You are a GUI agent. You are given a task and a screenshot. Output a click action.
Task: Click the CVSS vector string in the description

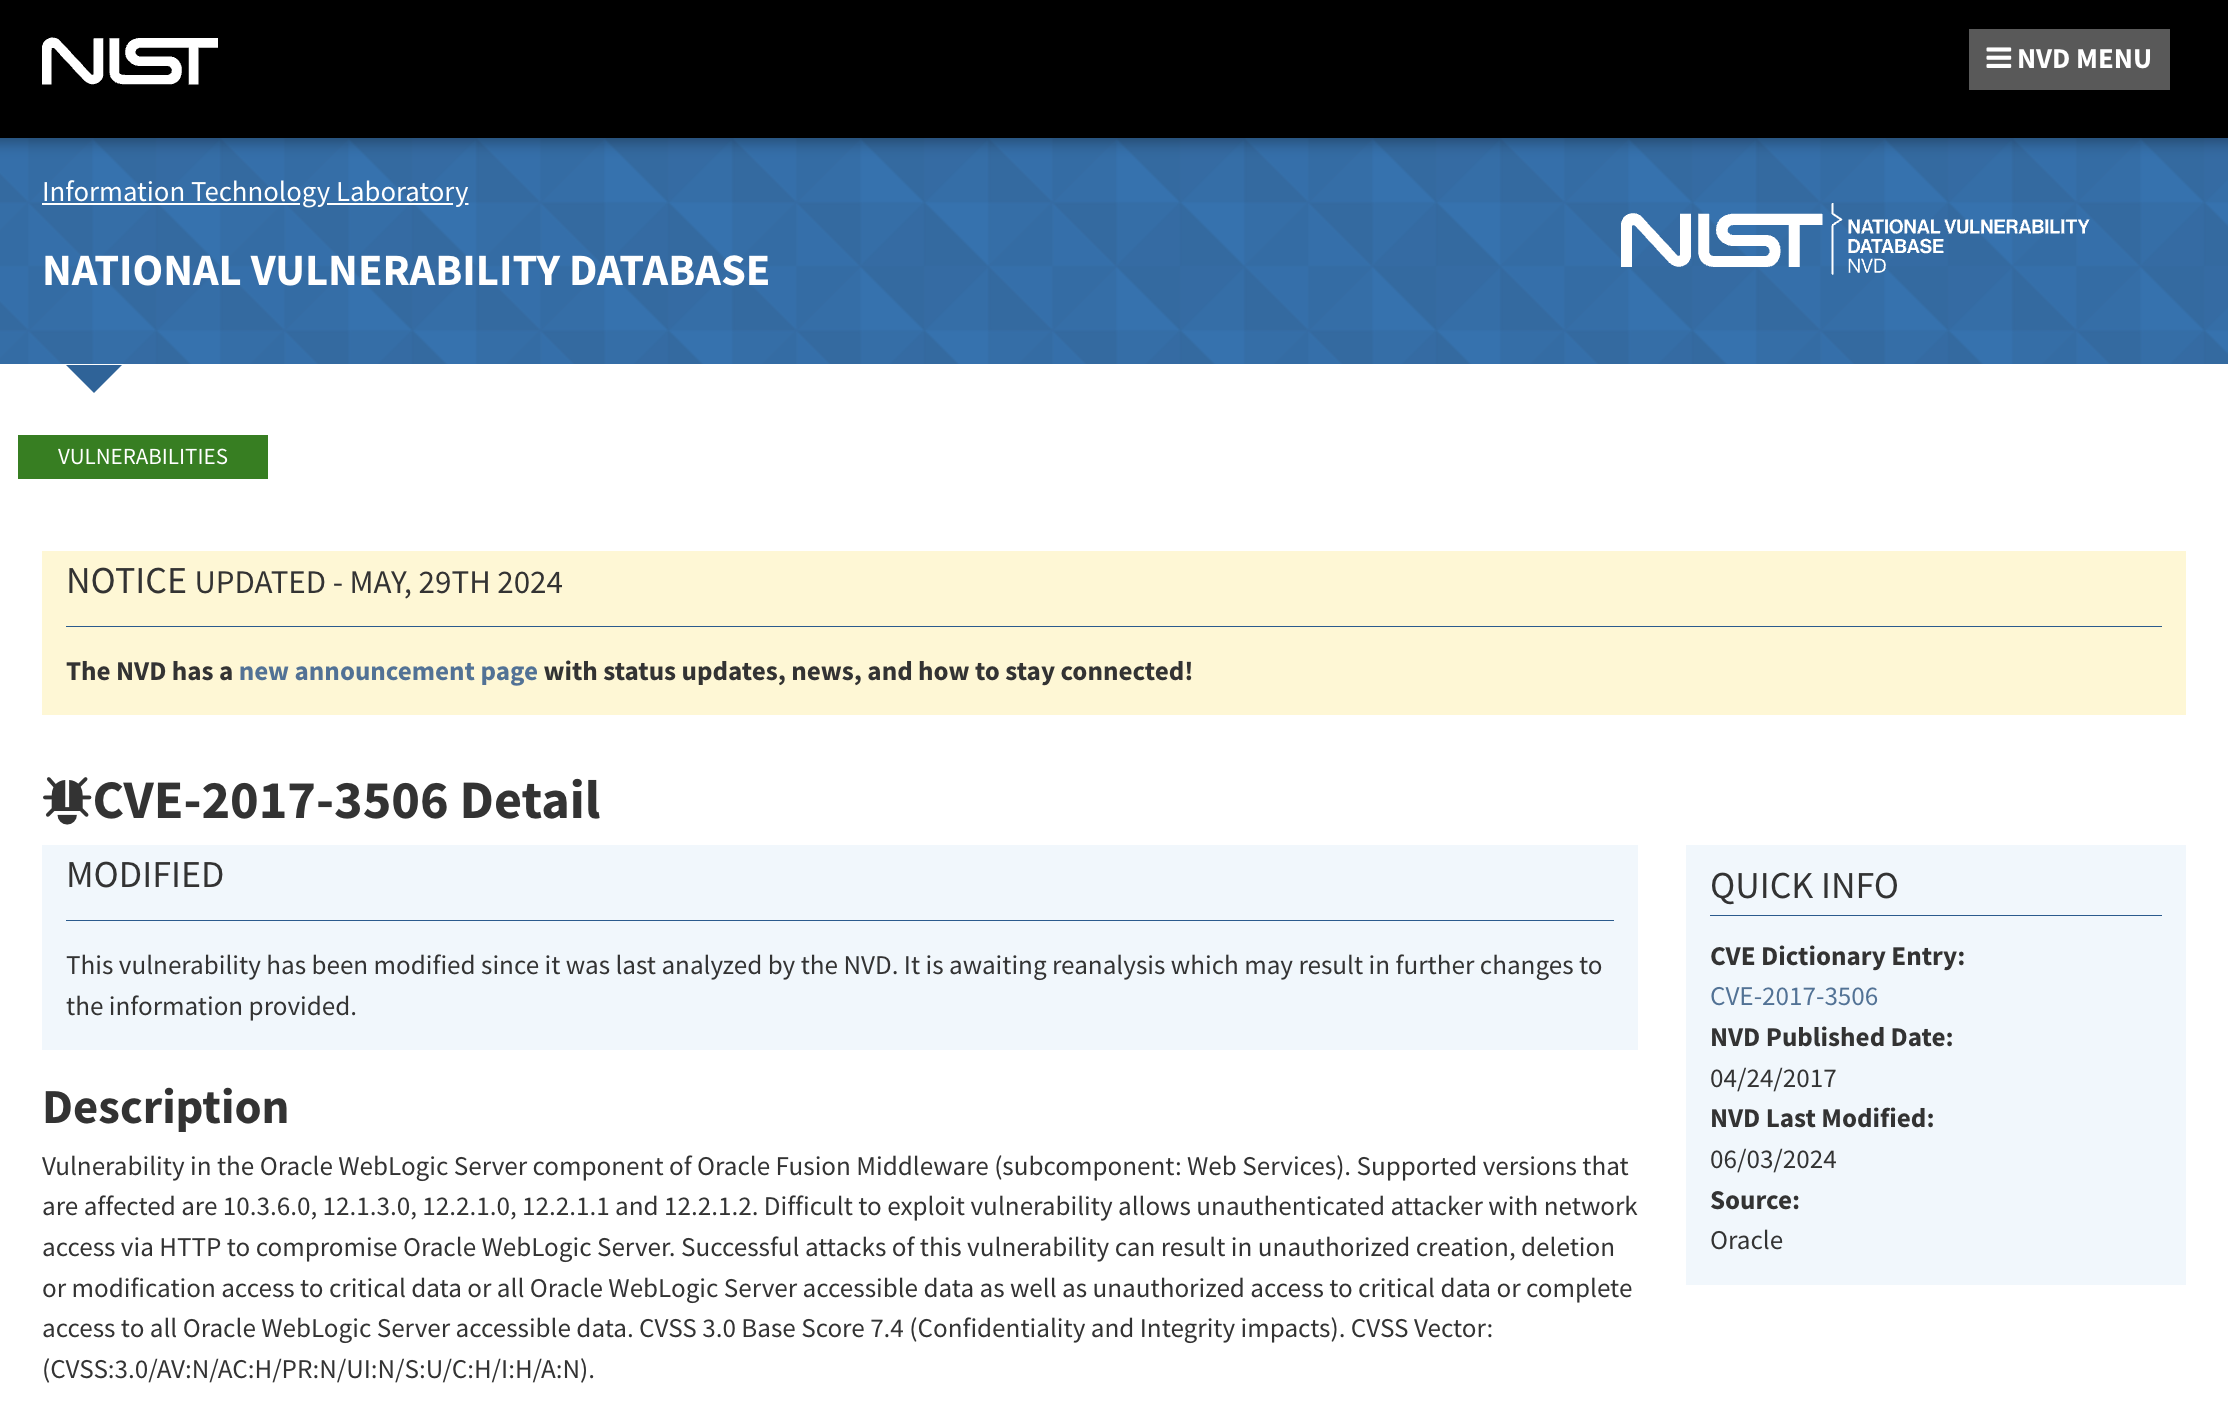(x=318, y=1369)
